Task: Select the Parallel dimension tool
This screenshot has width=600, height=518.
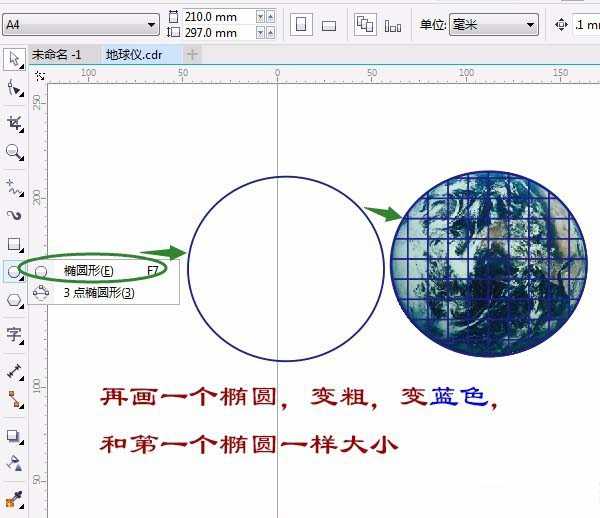Action: point(14,371)
